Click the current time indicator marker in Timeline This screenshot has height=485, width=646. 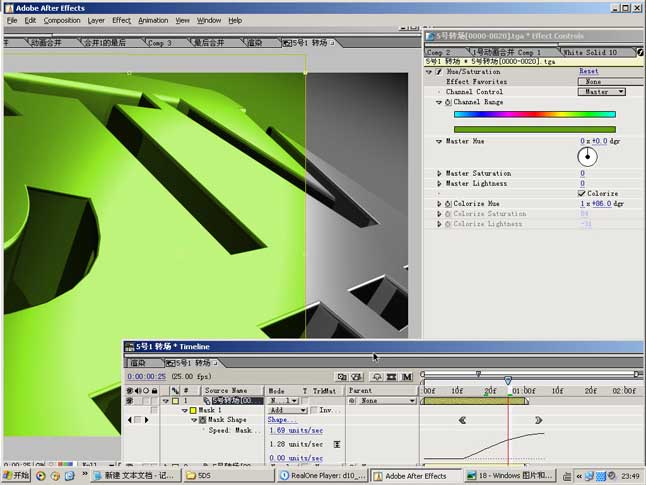tap(508, 380)
